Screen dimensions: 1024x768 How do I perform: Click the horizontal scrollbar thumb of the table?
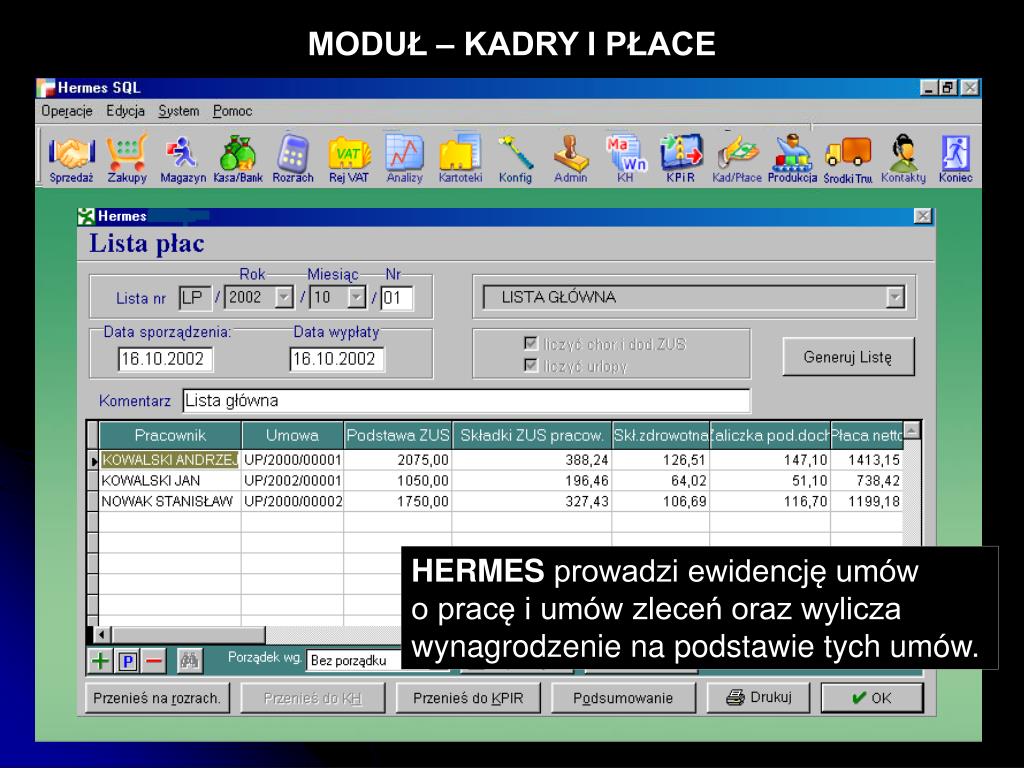188,635
